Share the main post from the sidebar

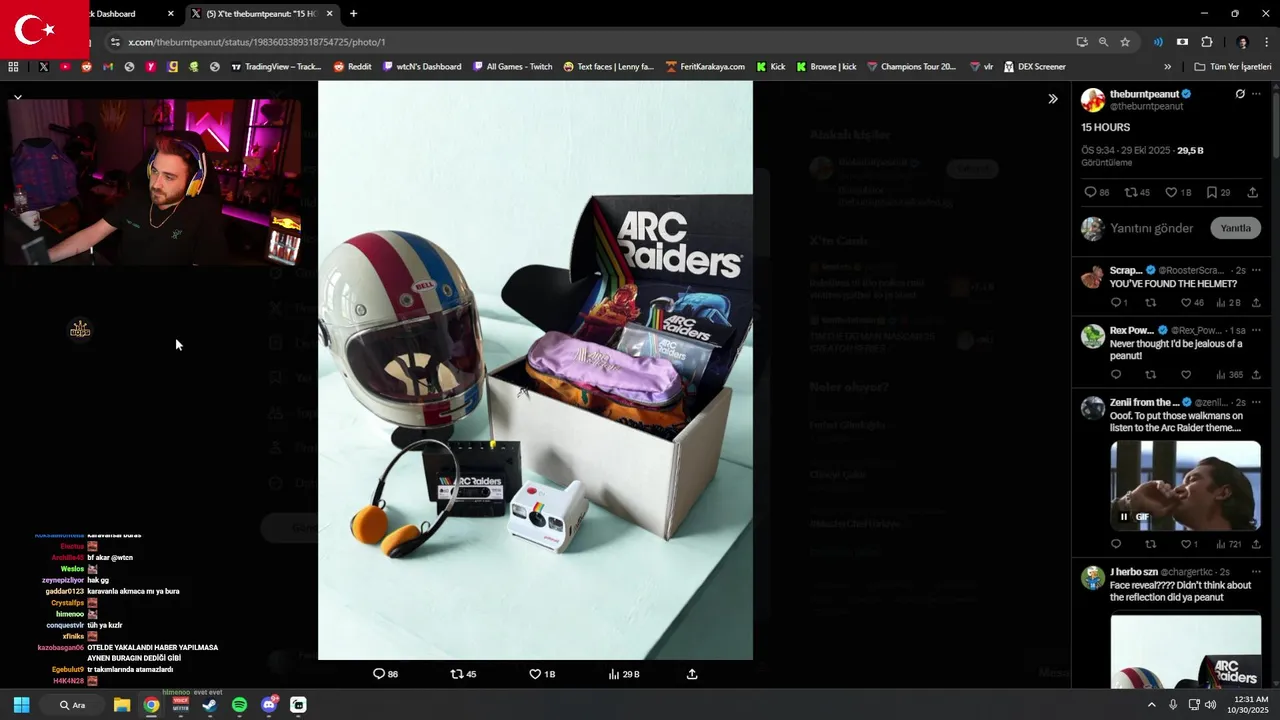pos(1252,192)
